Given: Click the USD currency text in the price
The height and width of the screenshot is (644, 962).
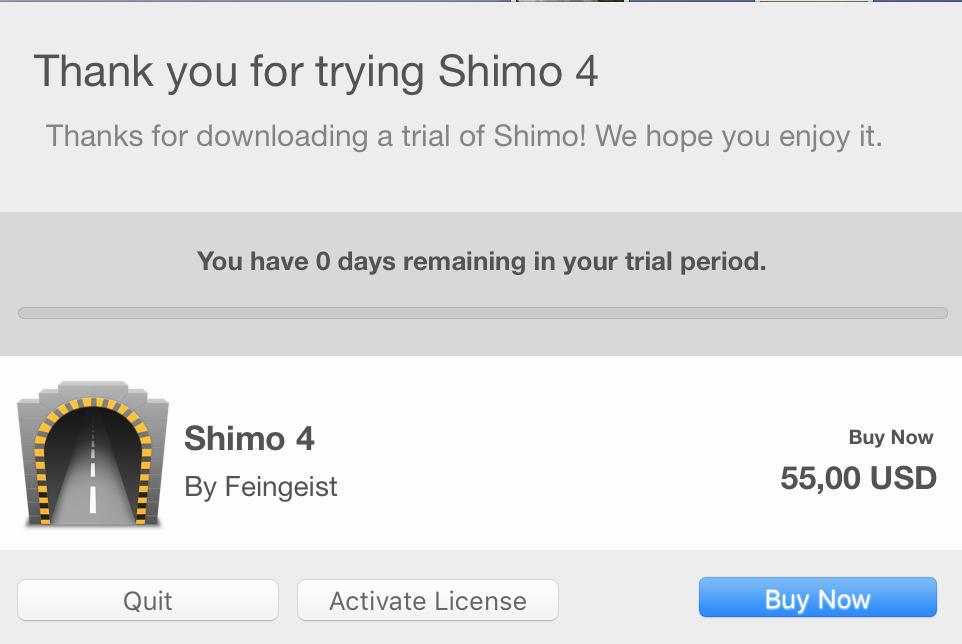Looking at the screenshot, I should [x=903, y=478].
